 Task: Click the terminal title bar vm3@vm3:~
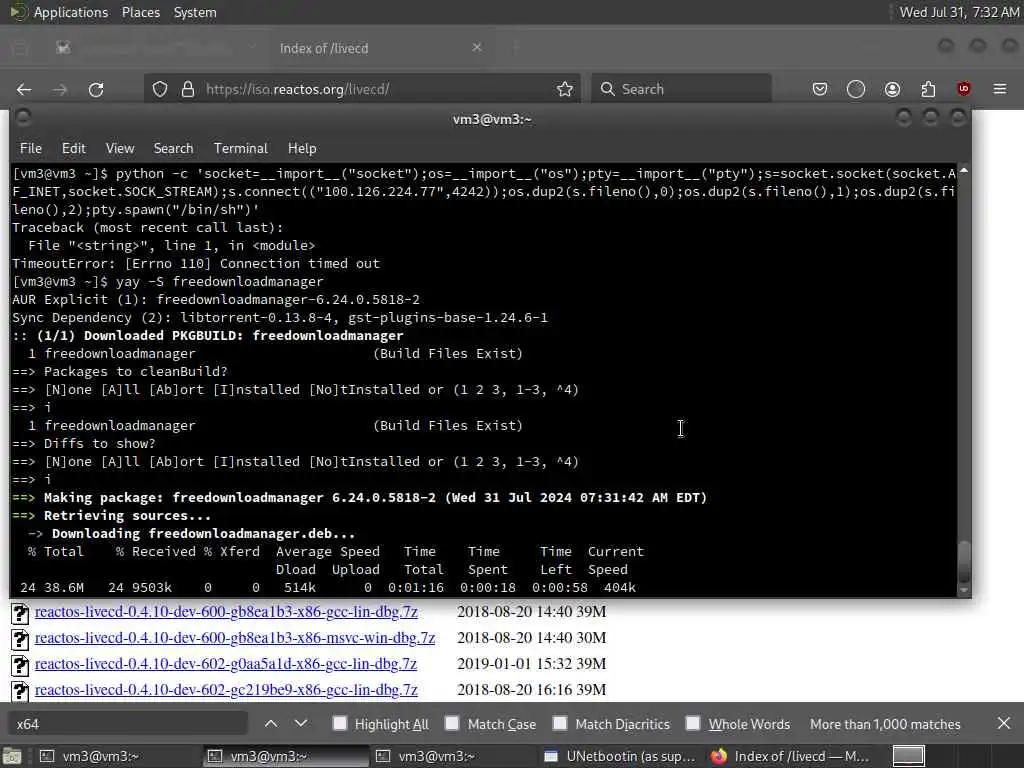point(491,120)
